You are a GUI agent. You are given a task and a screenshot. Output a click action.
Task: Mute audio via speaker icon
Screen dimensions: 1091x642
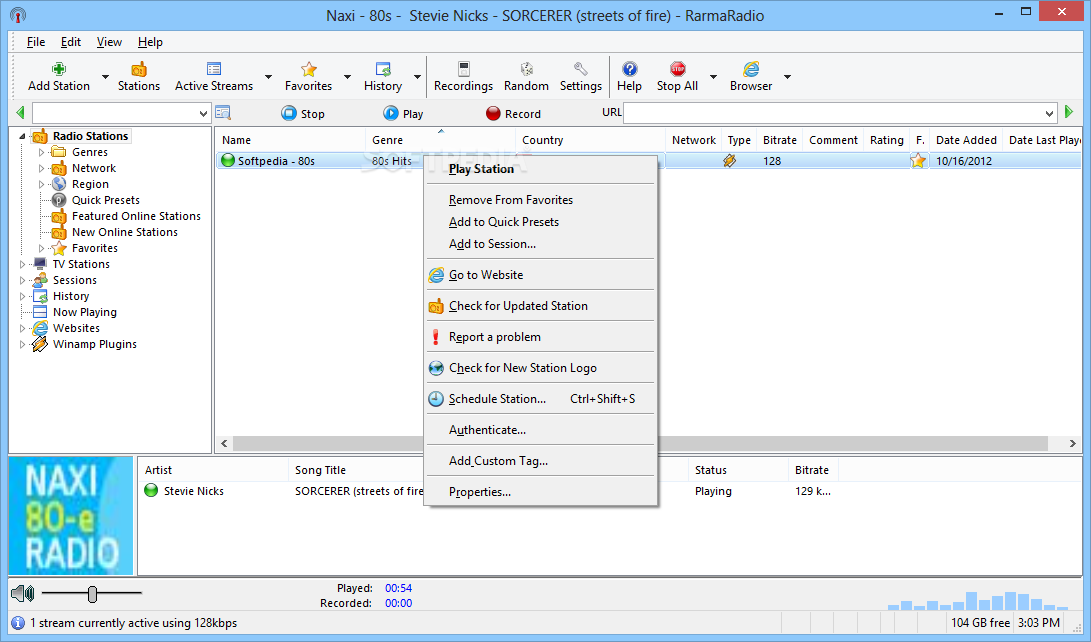coord(23,593)
